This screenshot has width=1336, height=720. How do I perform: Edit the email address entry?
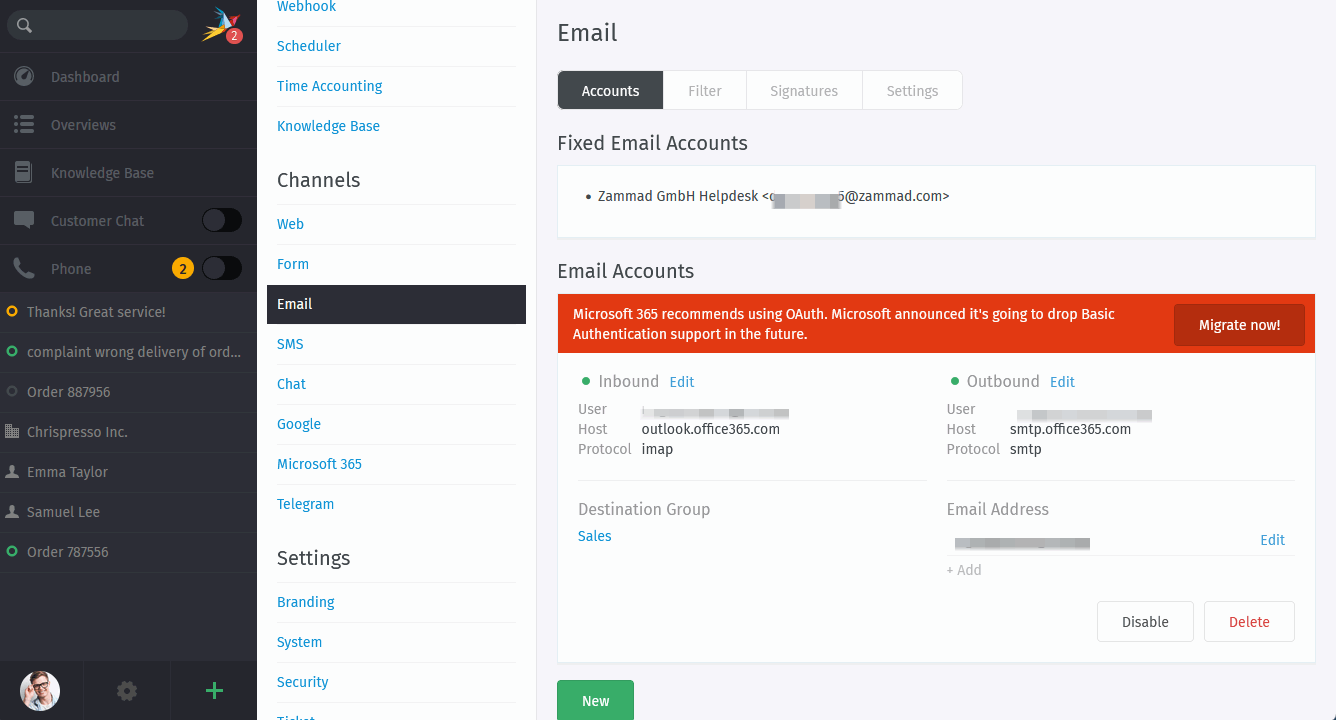[x=1272, y=540]
